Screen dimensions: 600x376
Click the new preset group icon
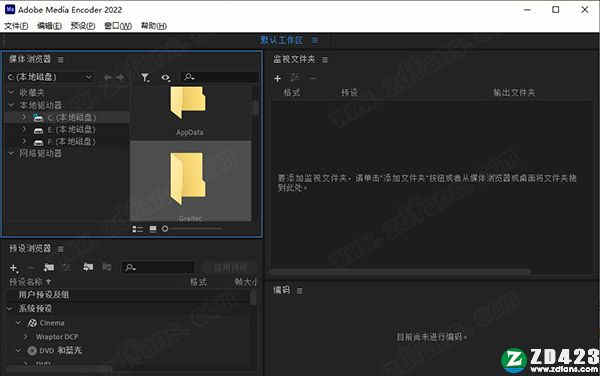[49, 267]
